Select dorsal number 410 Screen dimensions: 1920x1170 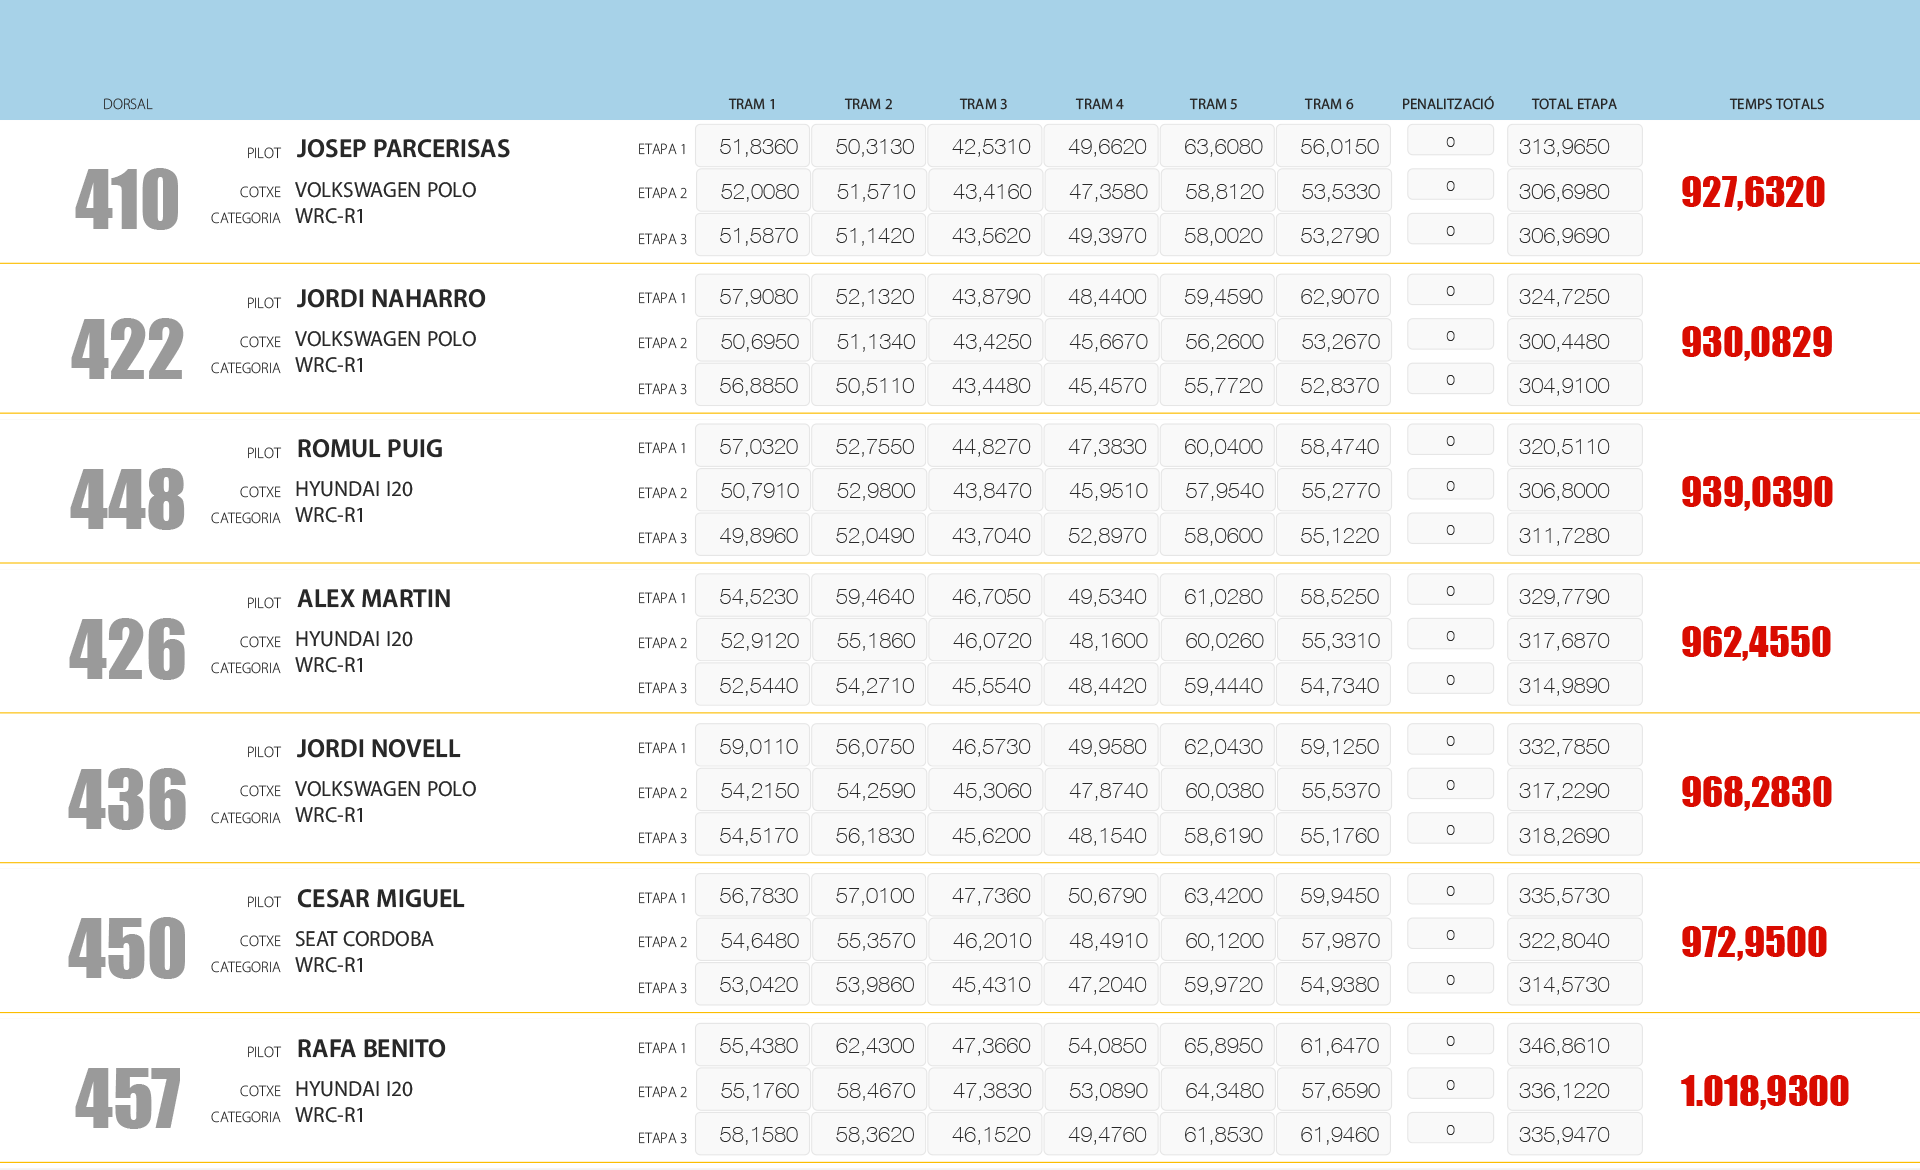pyautogui.click(x=127, y=199)
